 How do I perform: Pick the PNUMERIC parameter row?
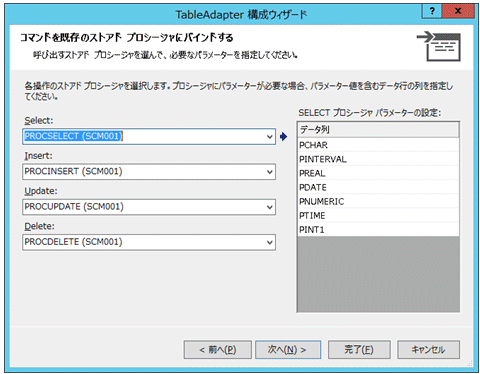tap(378, 201)
